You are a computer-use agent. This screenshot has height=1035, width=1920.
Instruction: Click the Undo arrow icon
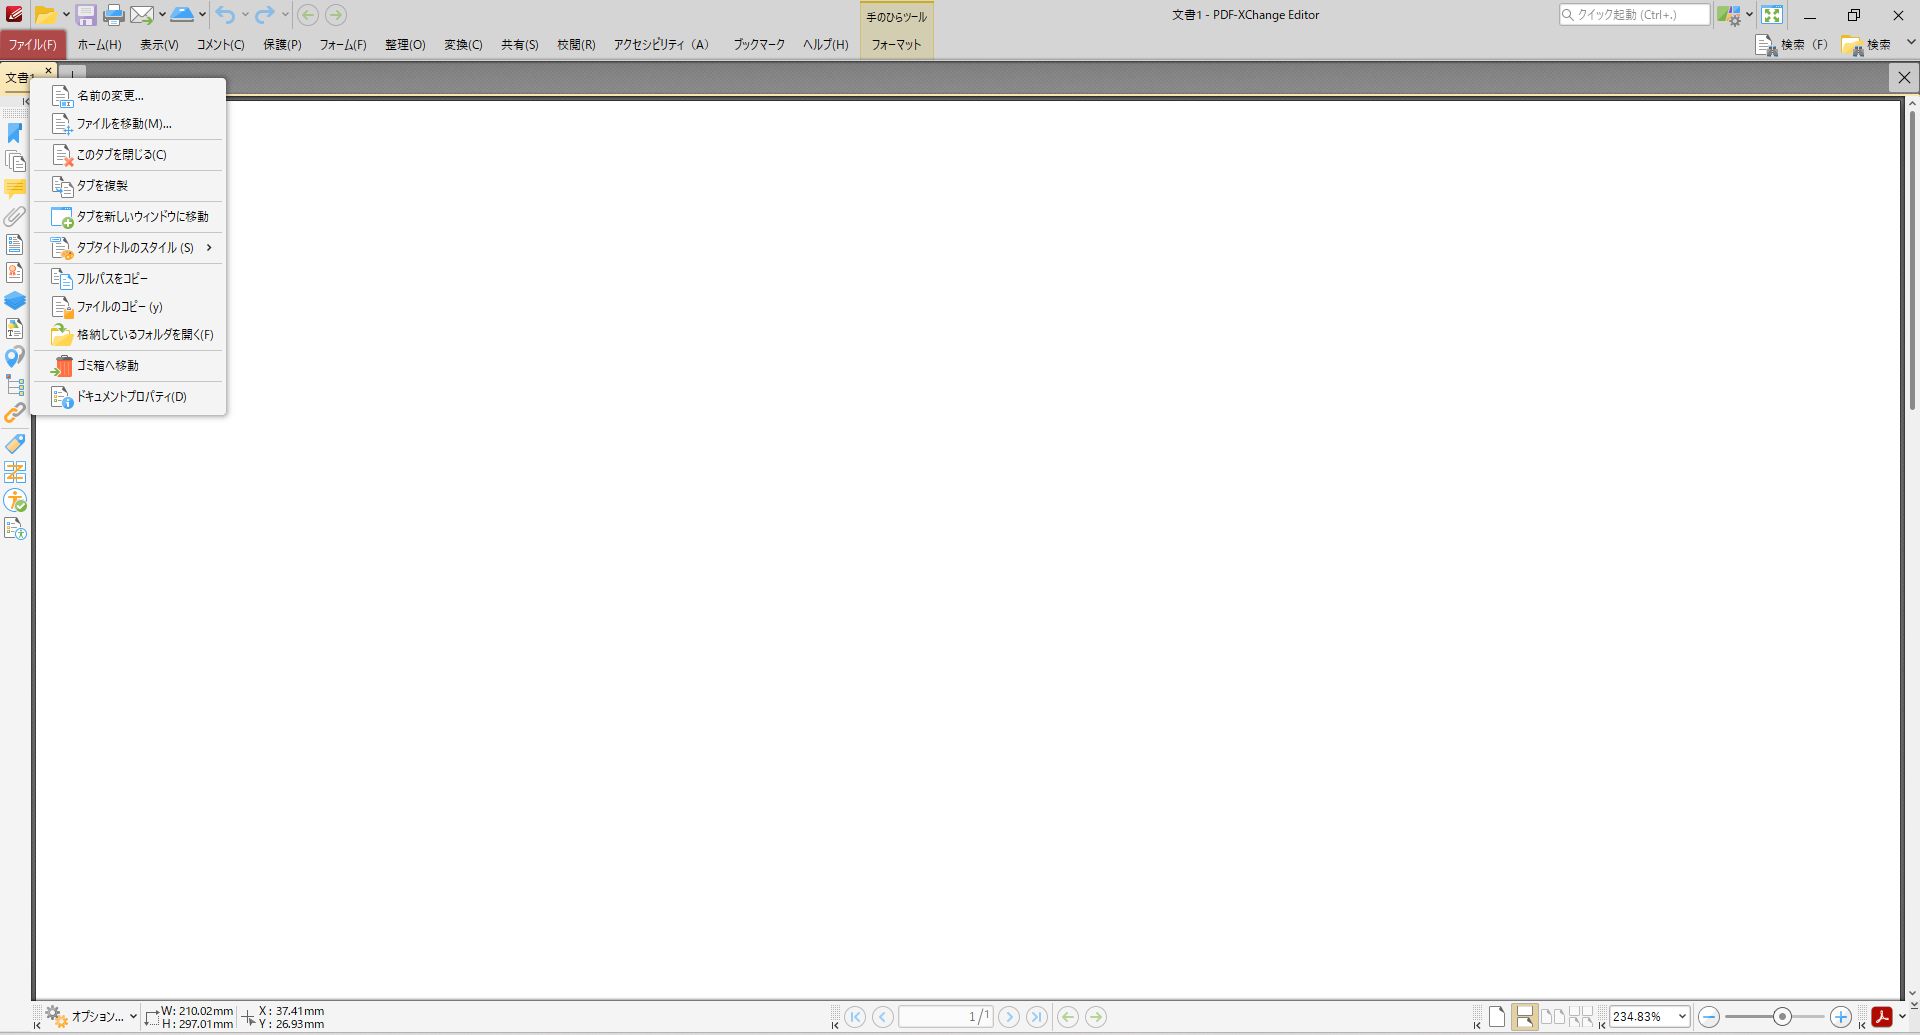226,15
